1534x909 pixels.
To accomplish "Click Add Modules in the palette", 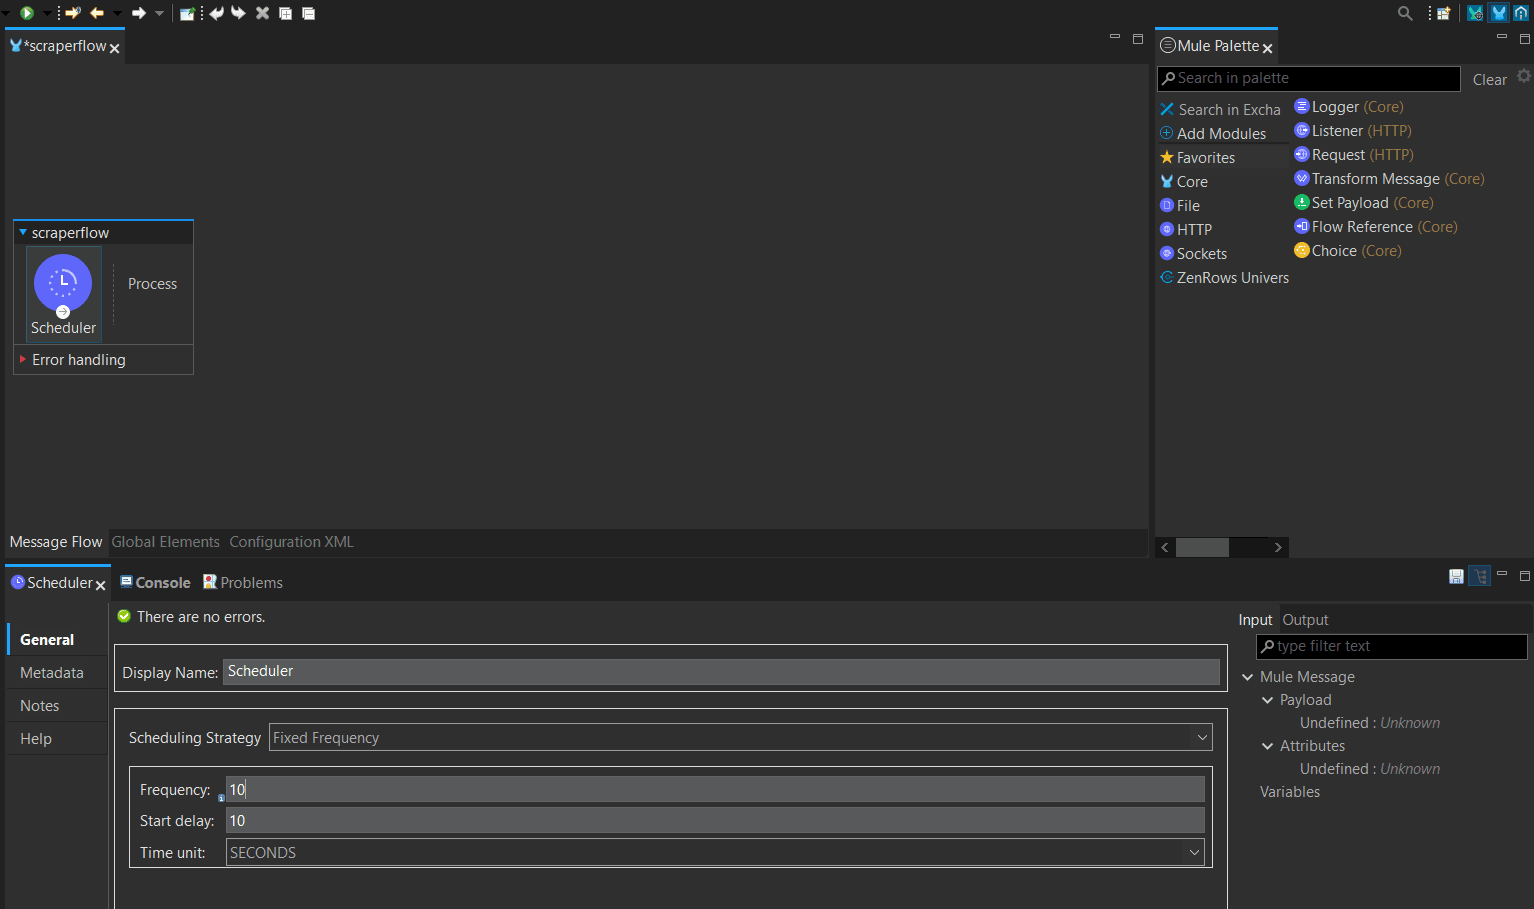I will [x=1214, y=134].
